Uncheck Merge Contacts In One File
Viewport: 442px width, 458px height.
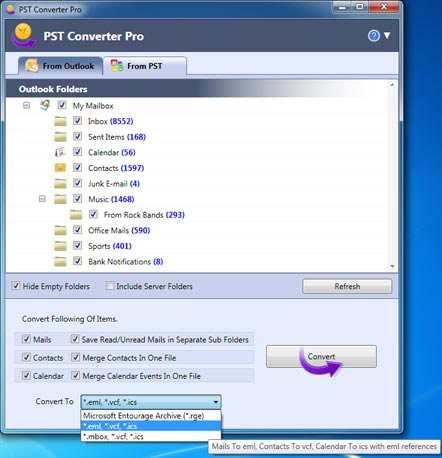75,357
